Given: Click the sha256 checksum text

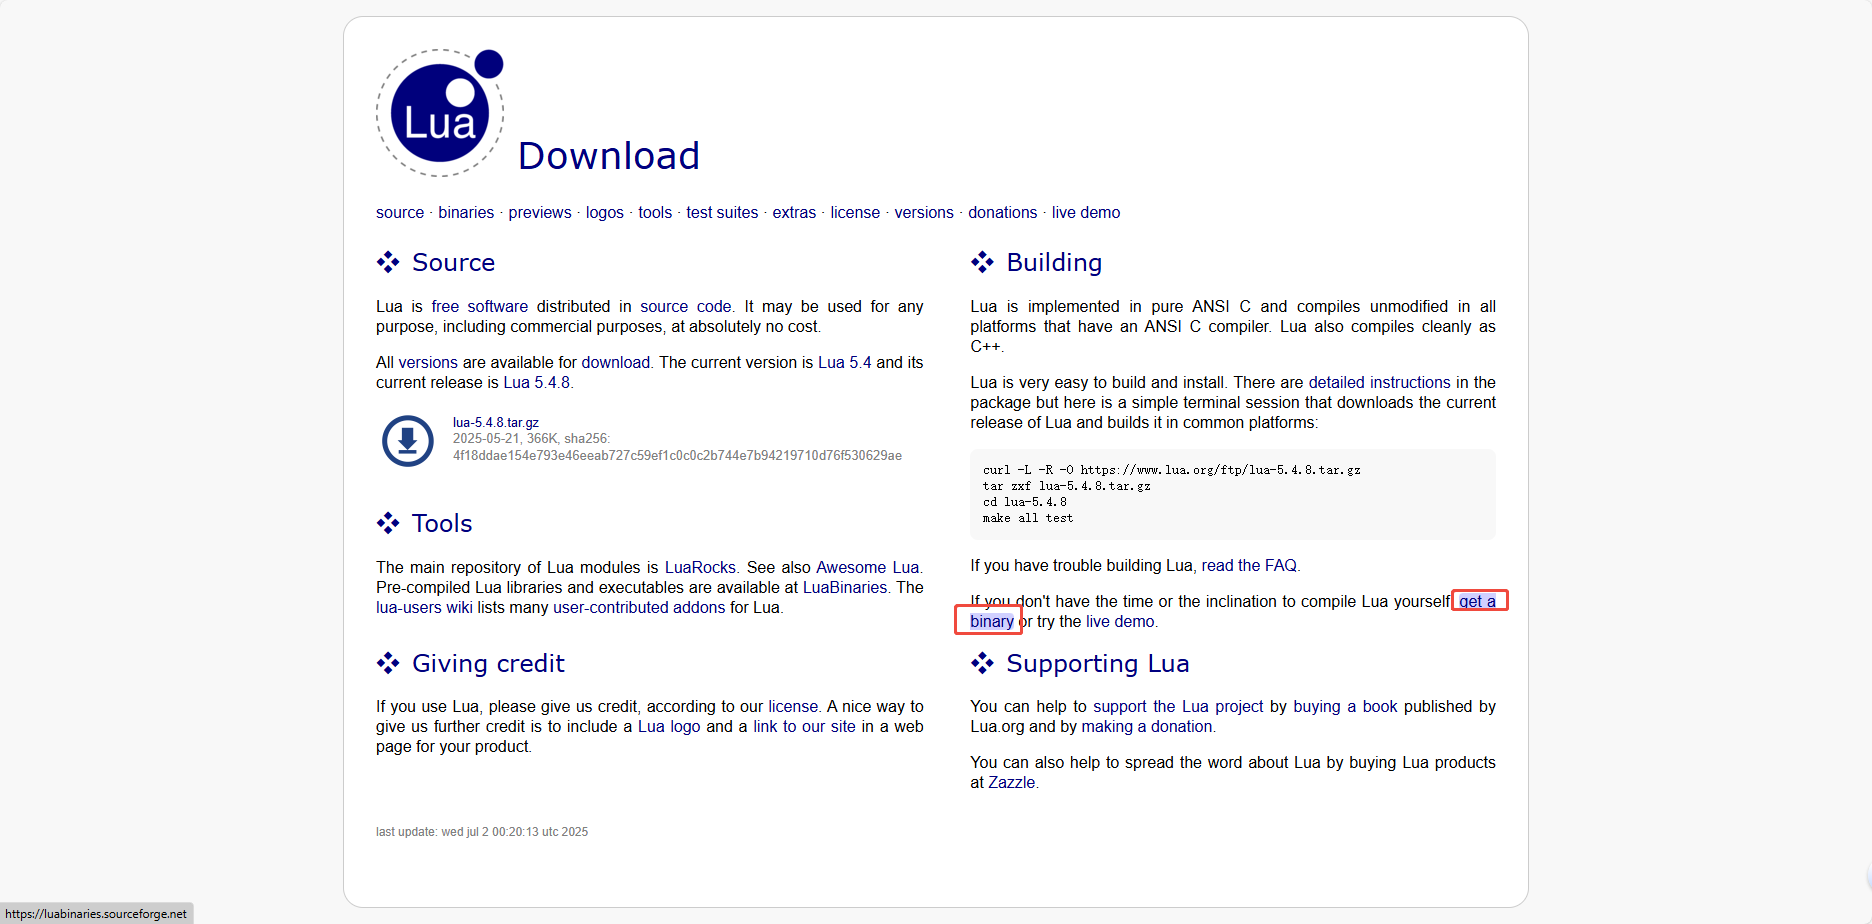Looking at the screenshot, I should pos(677,455).
